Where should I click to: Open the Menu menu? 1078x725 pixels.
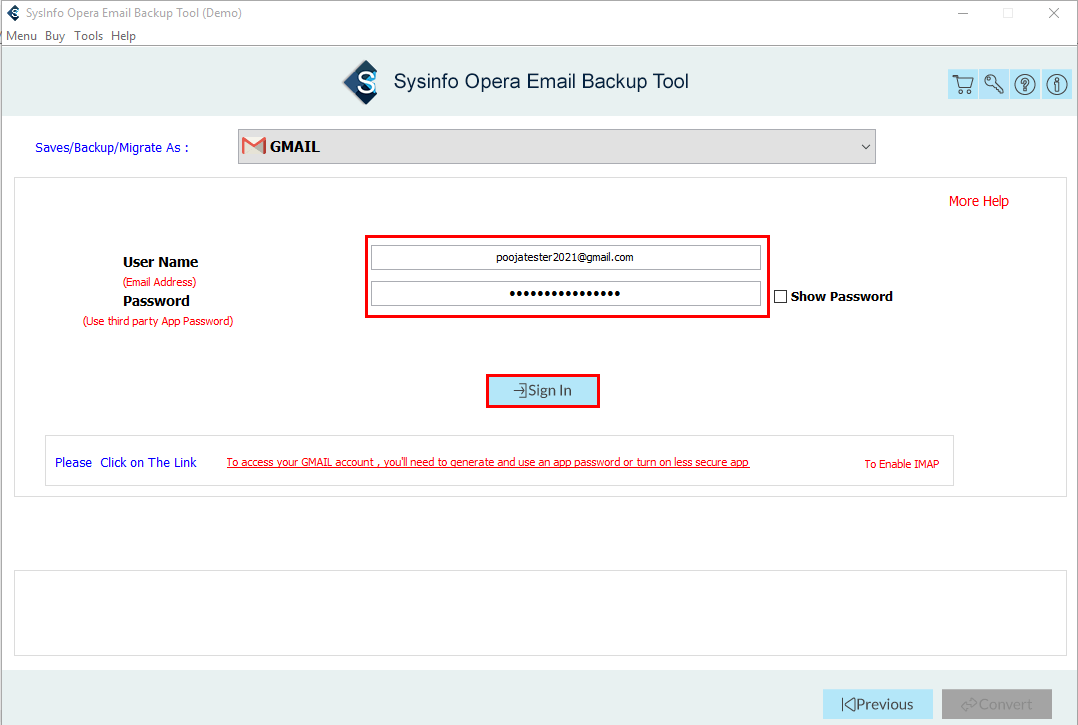click(x=21, y=36)
